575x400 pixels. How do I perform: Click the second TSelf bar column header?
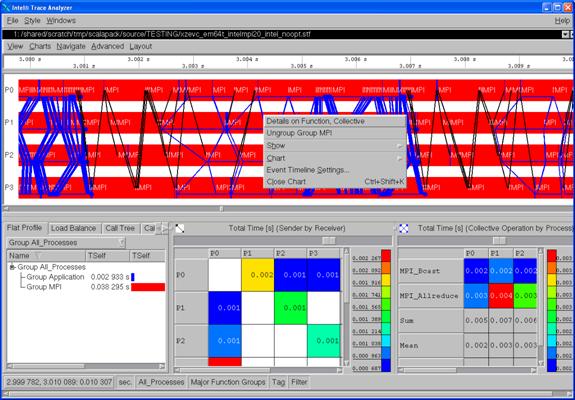click(147, 256)
